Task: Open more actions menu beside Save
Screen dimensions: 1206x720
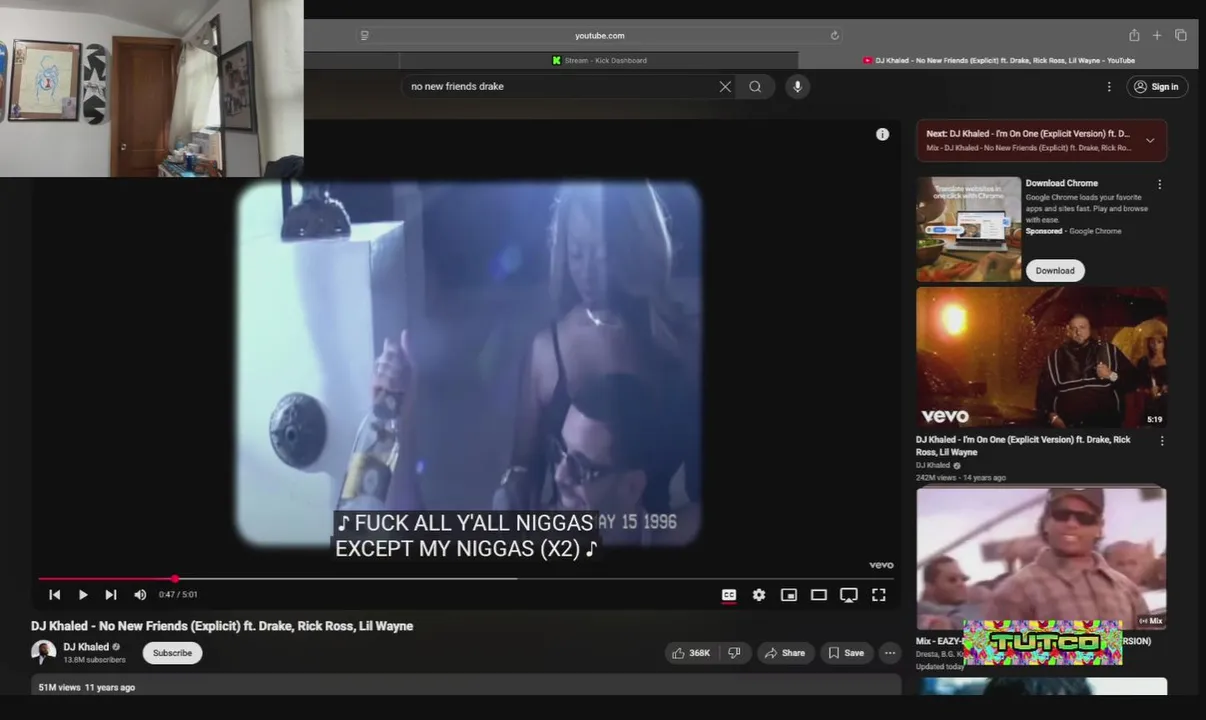Action: coord(890,653)
